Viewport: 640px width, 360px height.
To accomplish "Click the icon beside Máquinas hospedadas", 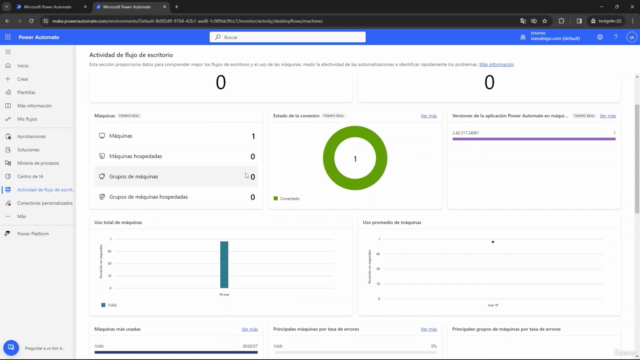I will click(102, 156).
